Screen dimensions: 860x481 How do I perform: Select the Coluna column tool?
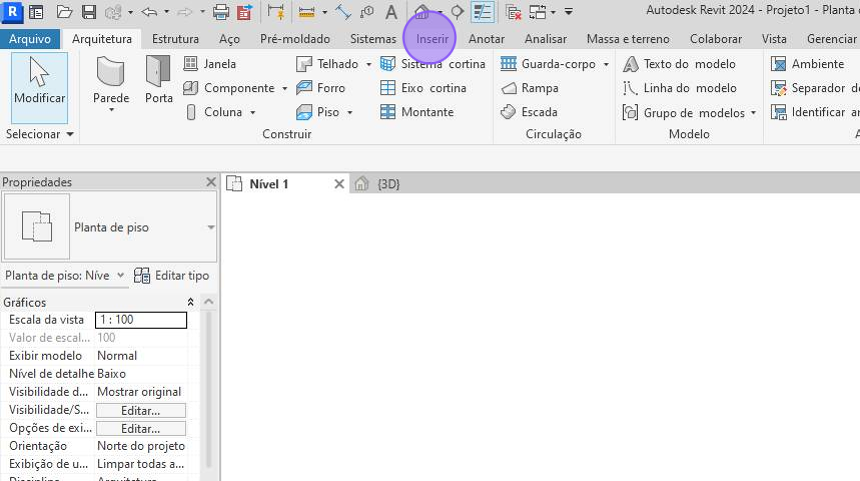[x=214, y=112]
